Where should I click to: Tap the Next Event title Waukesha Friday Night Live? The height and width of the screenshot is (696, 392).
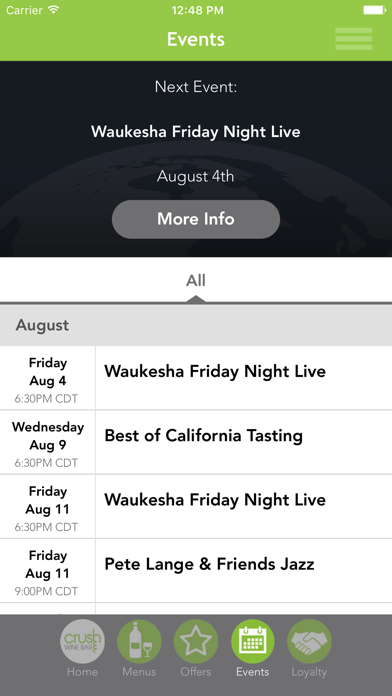196,132
